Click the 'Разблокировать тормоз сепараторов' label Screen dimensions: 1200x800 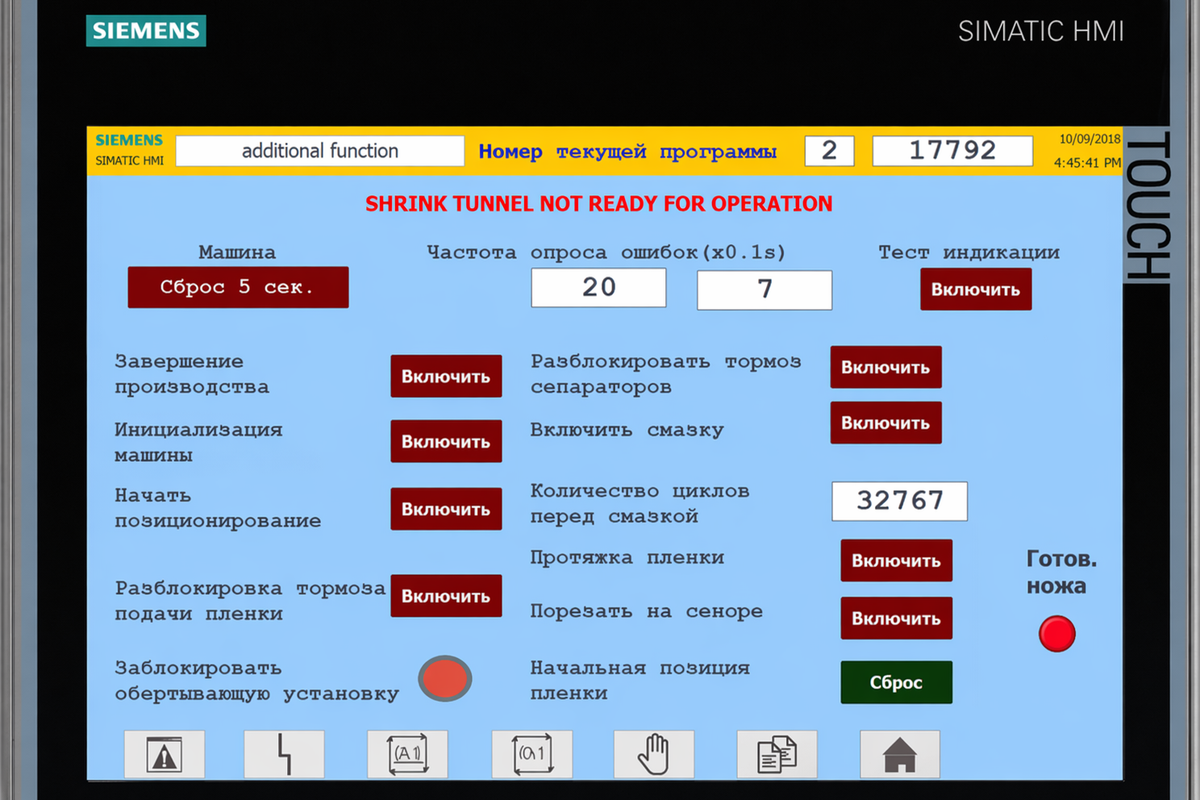[666, 374]
